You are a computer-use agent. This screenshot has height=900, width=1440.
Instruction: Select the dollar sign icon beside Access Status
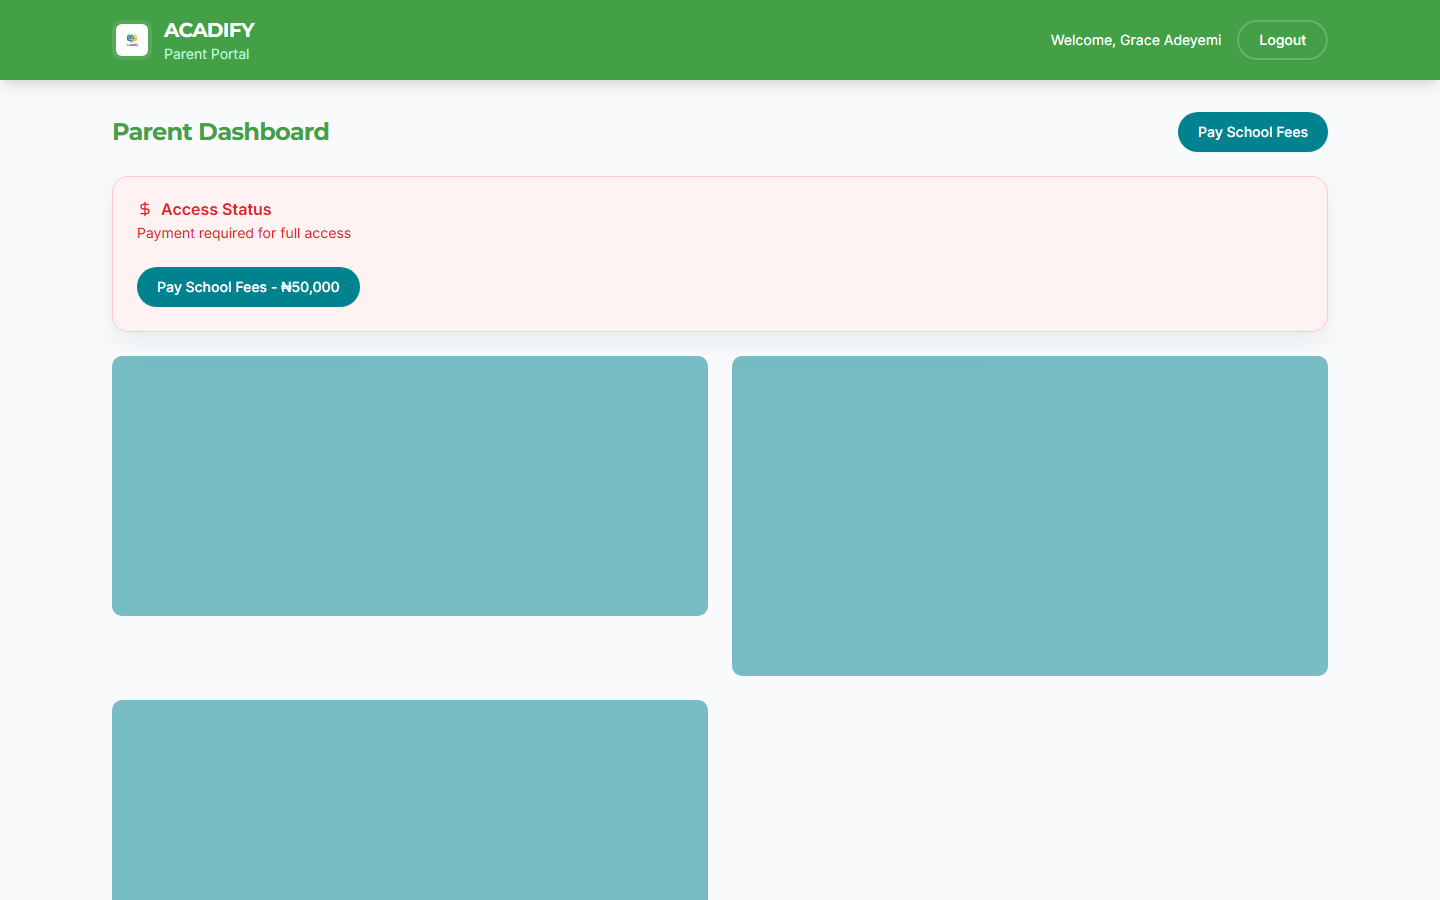pos(144,209)
